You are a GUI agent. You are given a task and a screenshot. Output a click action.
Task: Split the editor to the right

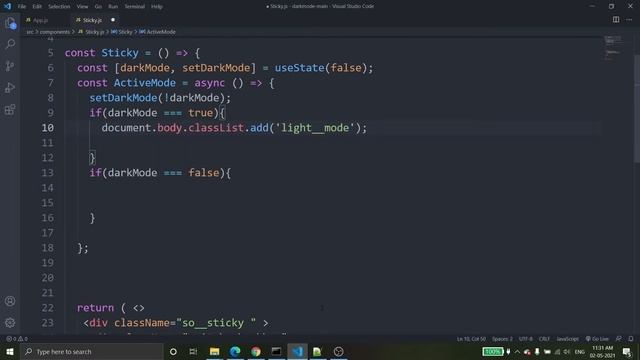(x=616, y=20)
